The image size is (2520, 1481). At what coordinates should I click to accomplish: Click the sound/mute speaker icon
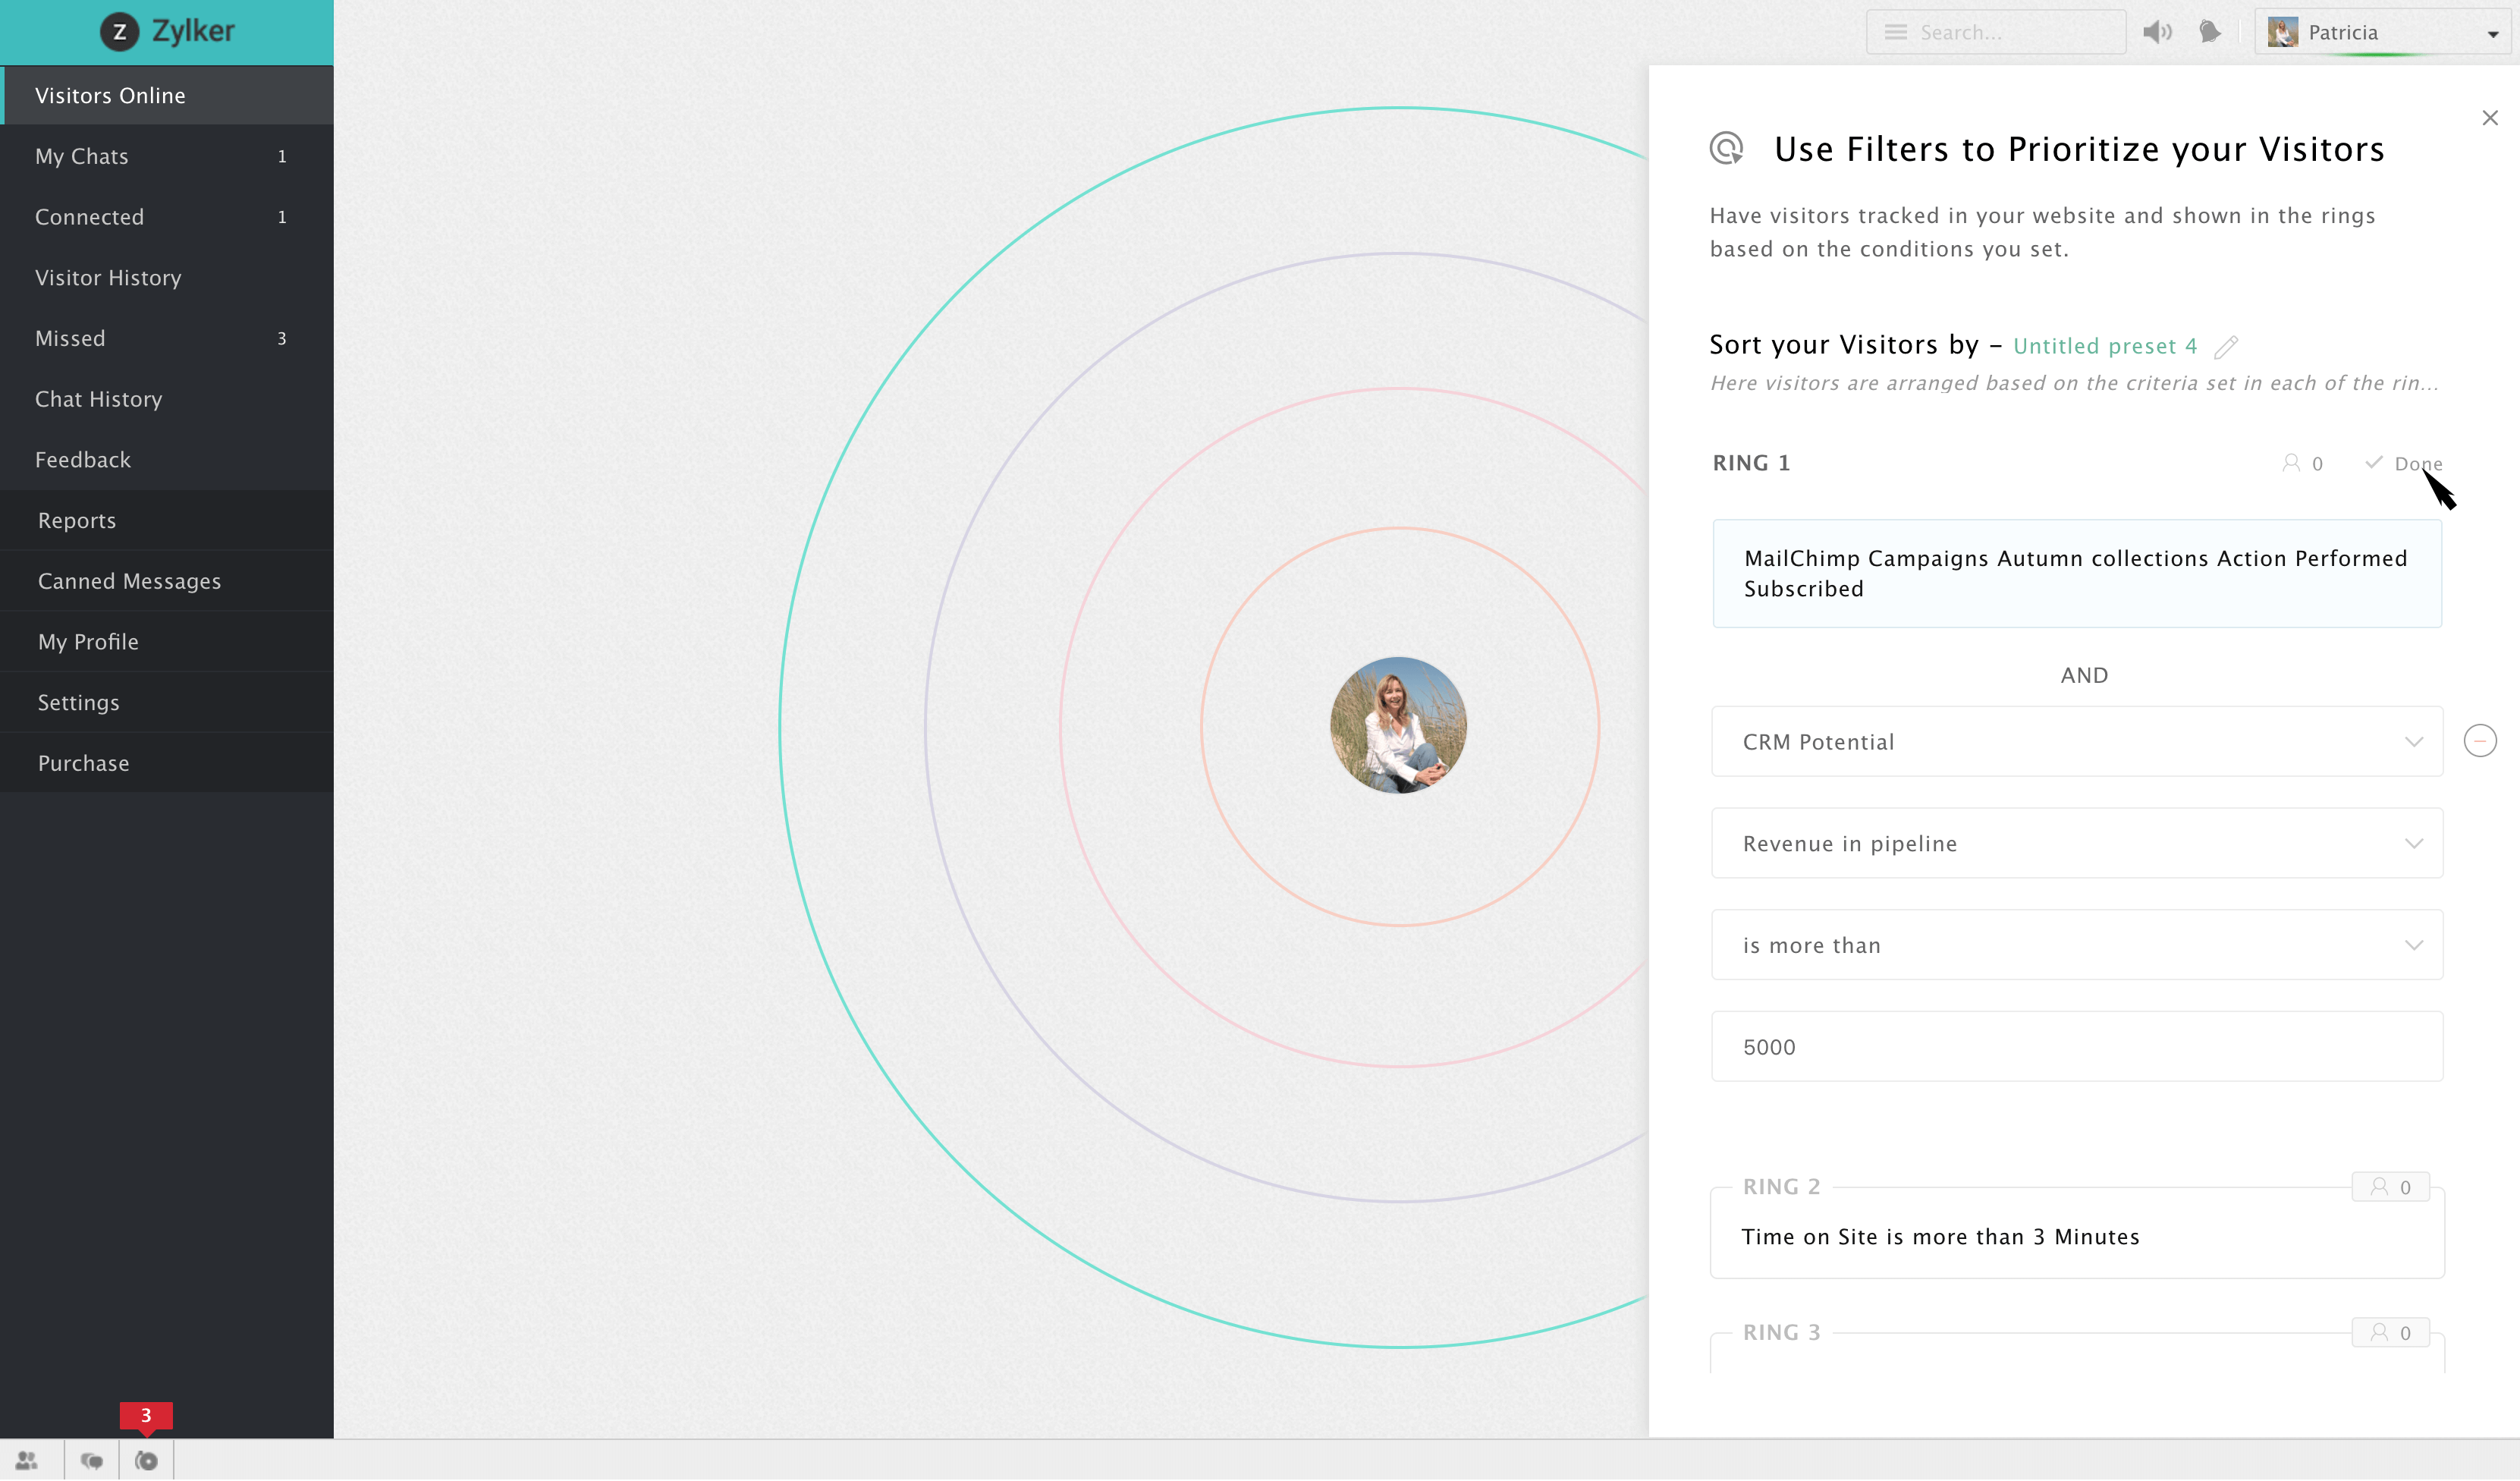tap(2157, 32)
